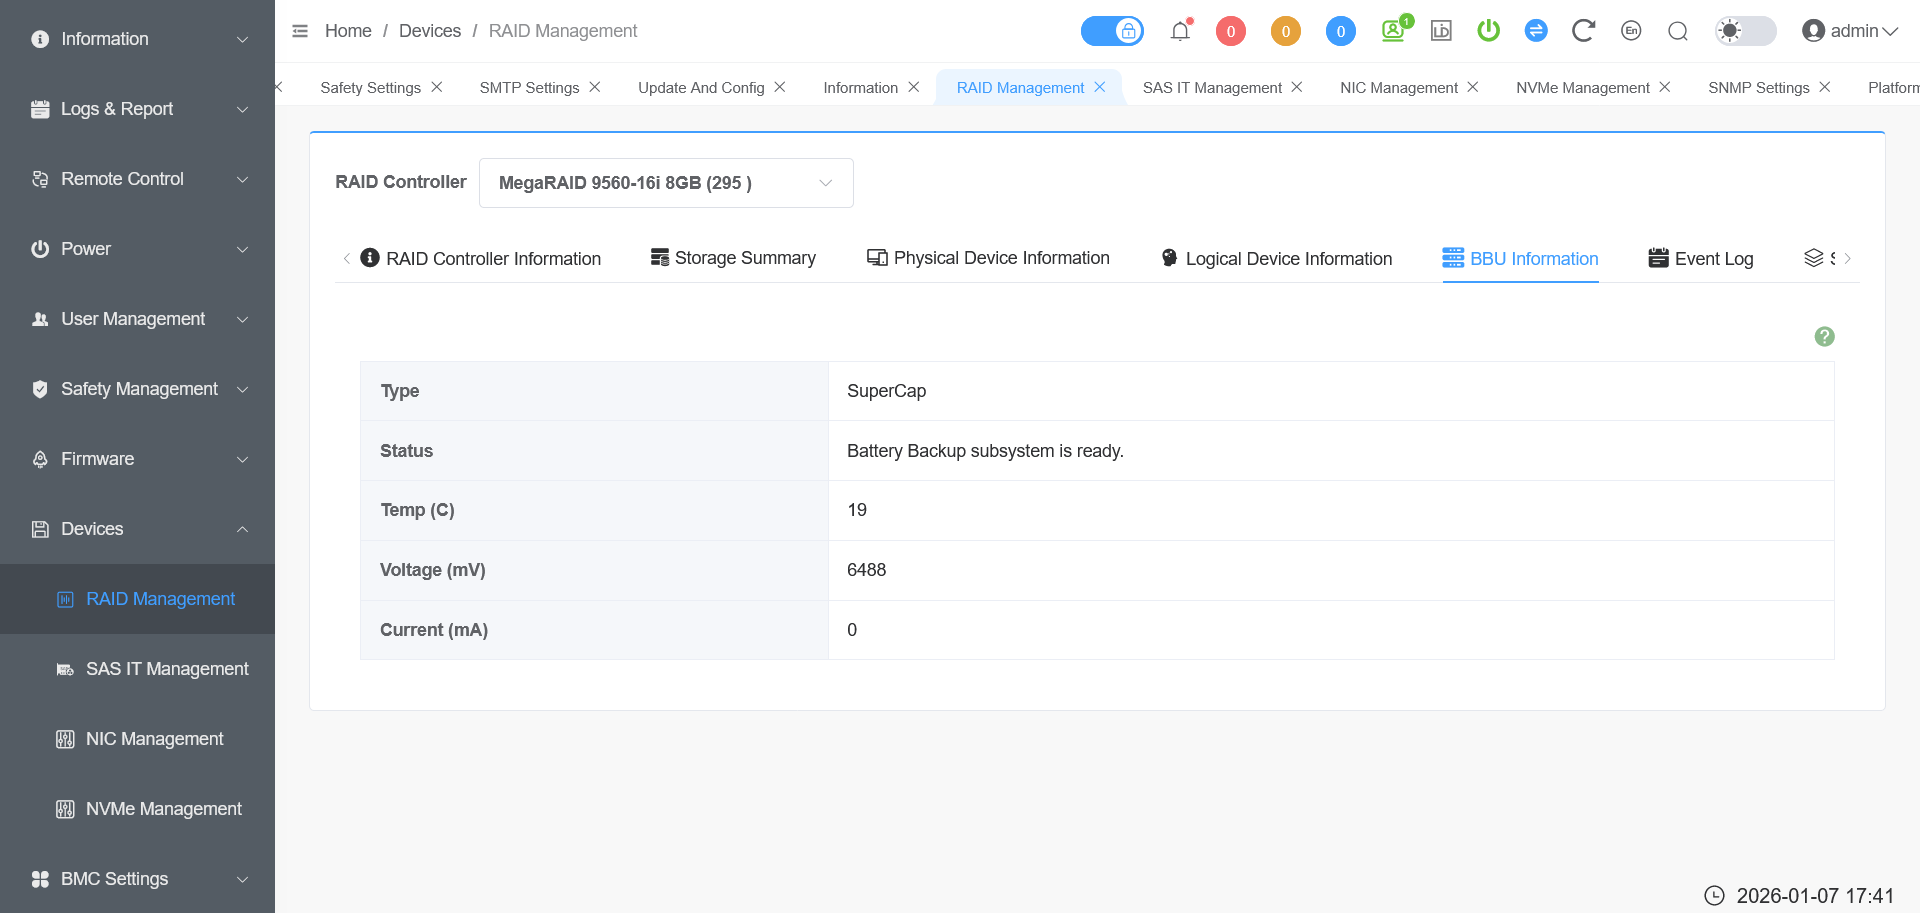Switch to the Event Log tab
The height and width of the screenshot is (913, 1920).
1701,259
